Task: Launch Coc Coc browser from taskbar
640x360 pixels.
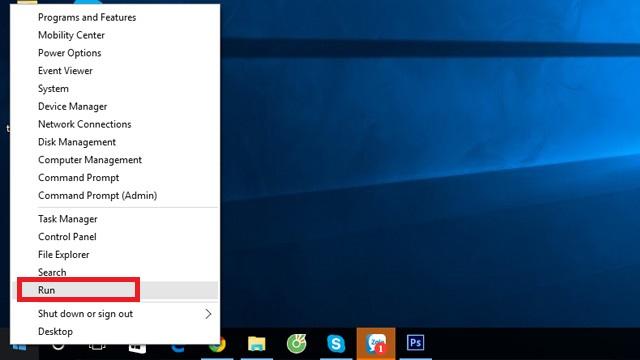Action: tap(296, 344)
